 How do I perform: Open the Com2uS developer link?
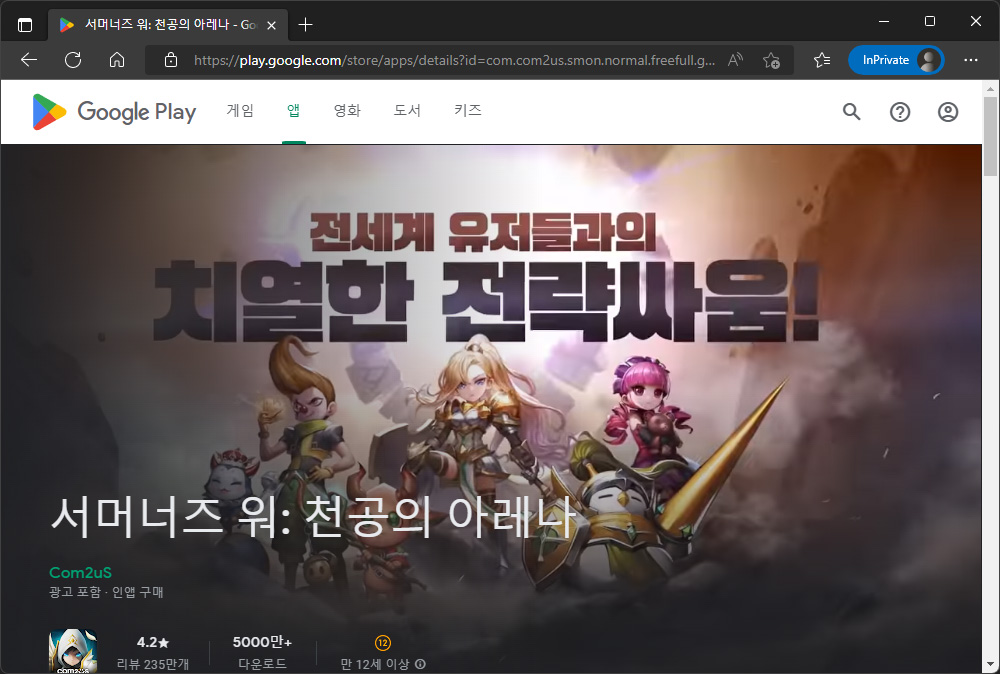point(80,573)
